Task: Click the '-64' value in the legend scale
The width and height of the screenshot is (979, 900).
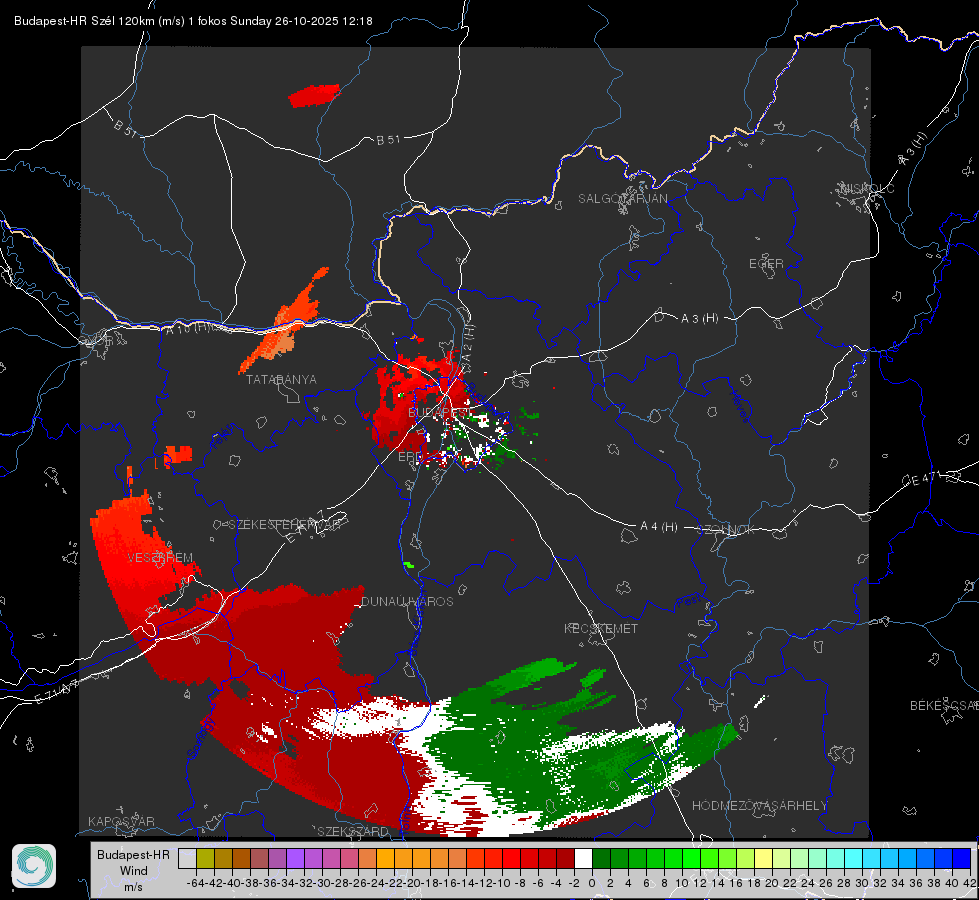Action: (x=196, y=883)
